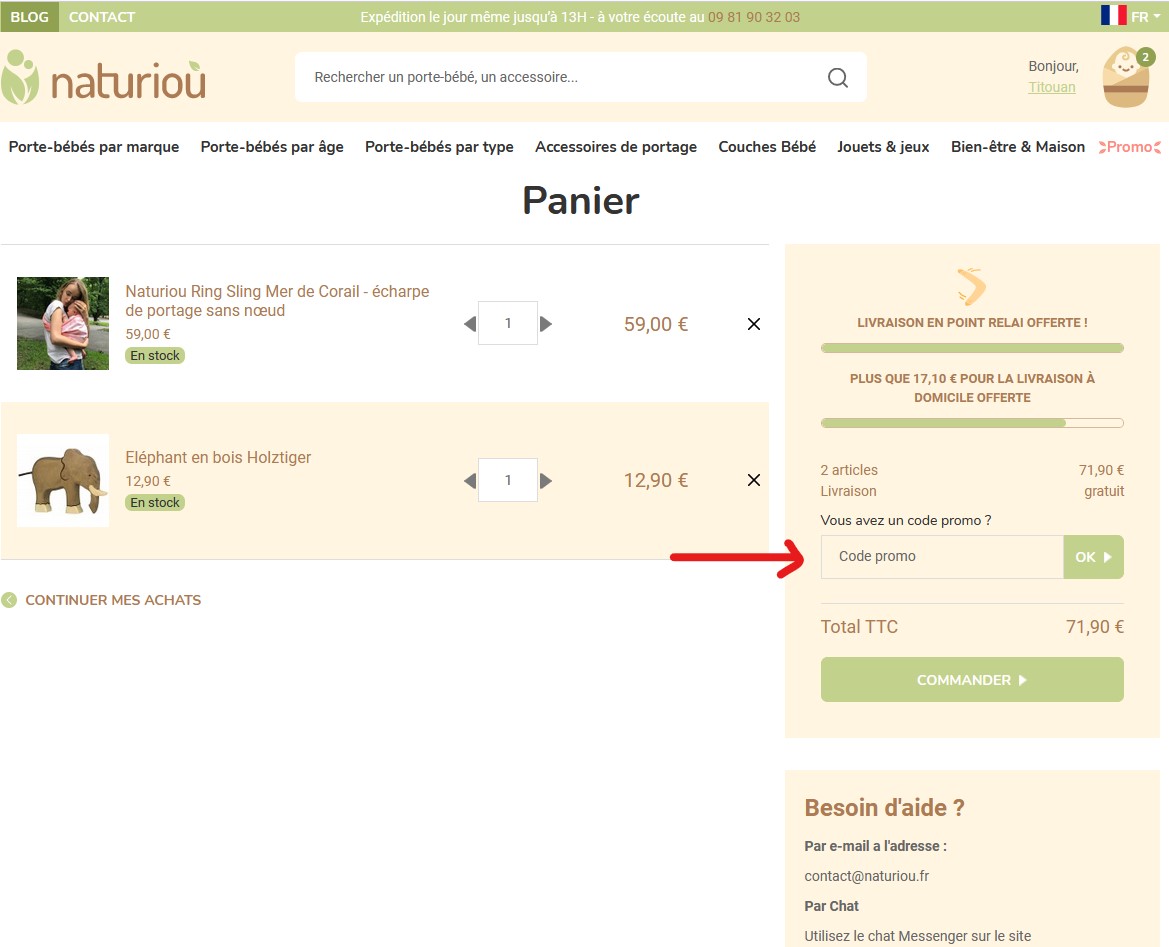Decrease Eléphant en bois quantity

point(470,481)
